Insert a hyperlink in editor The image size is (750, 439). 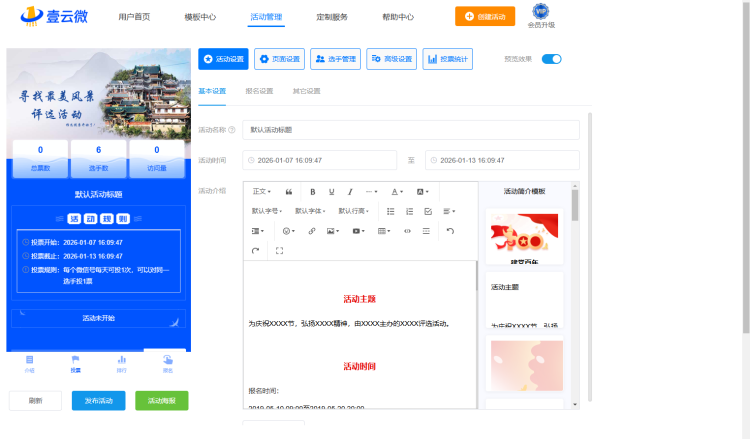click(x=311, y=231)
